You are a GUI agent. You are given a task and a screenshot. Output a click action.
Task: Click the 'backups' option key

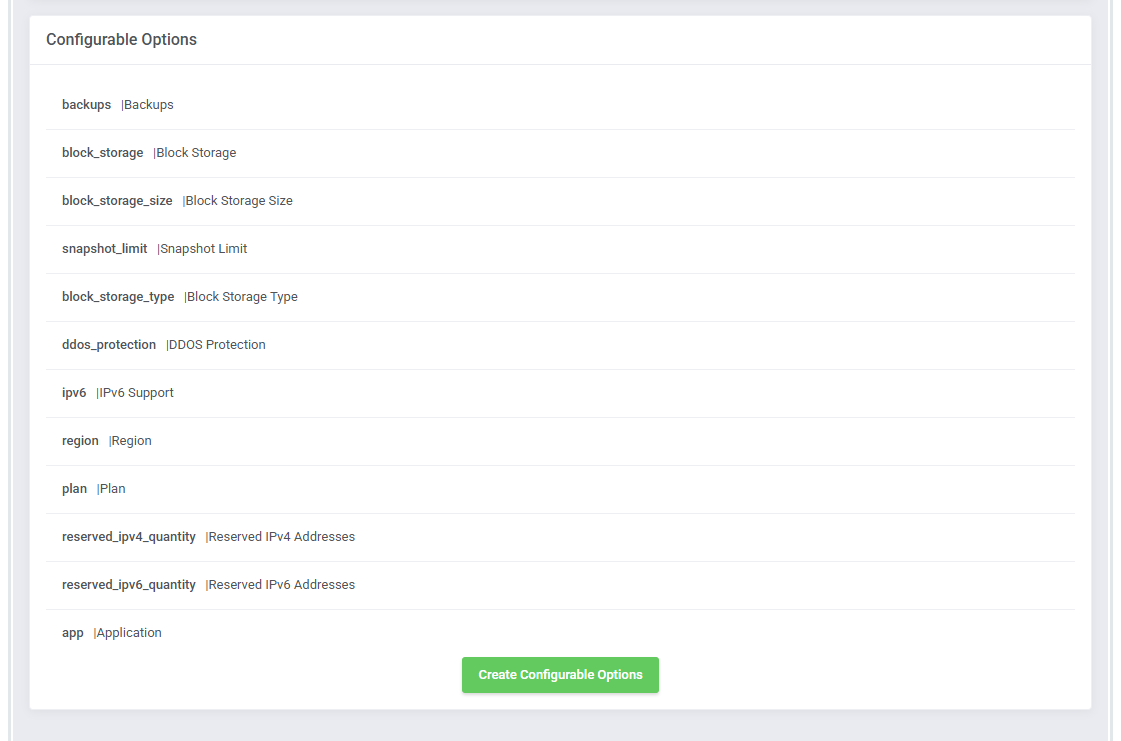tap(87, 104)
